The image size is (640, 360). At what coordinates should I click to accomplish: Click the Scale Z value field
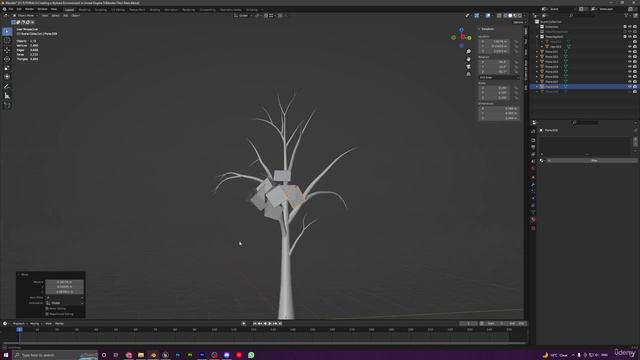tap(493, 98)
